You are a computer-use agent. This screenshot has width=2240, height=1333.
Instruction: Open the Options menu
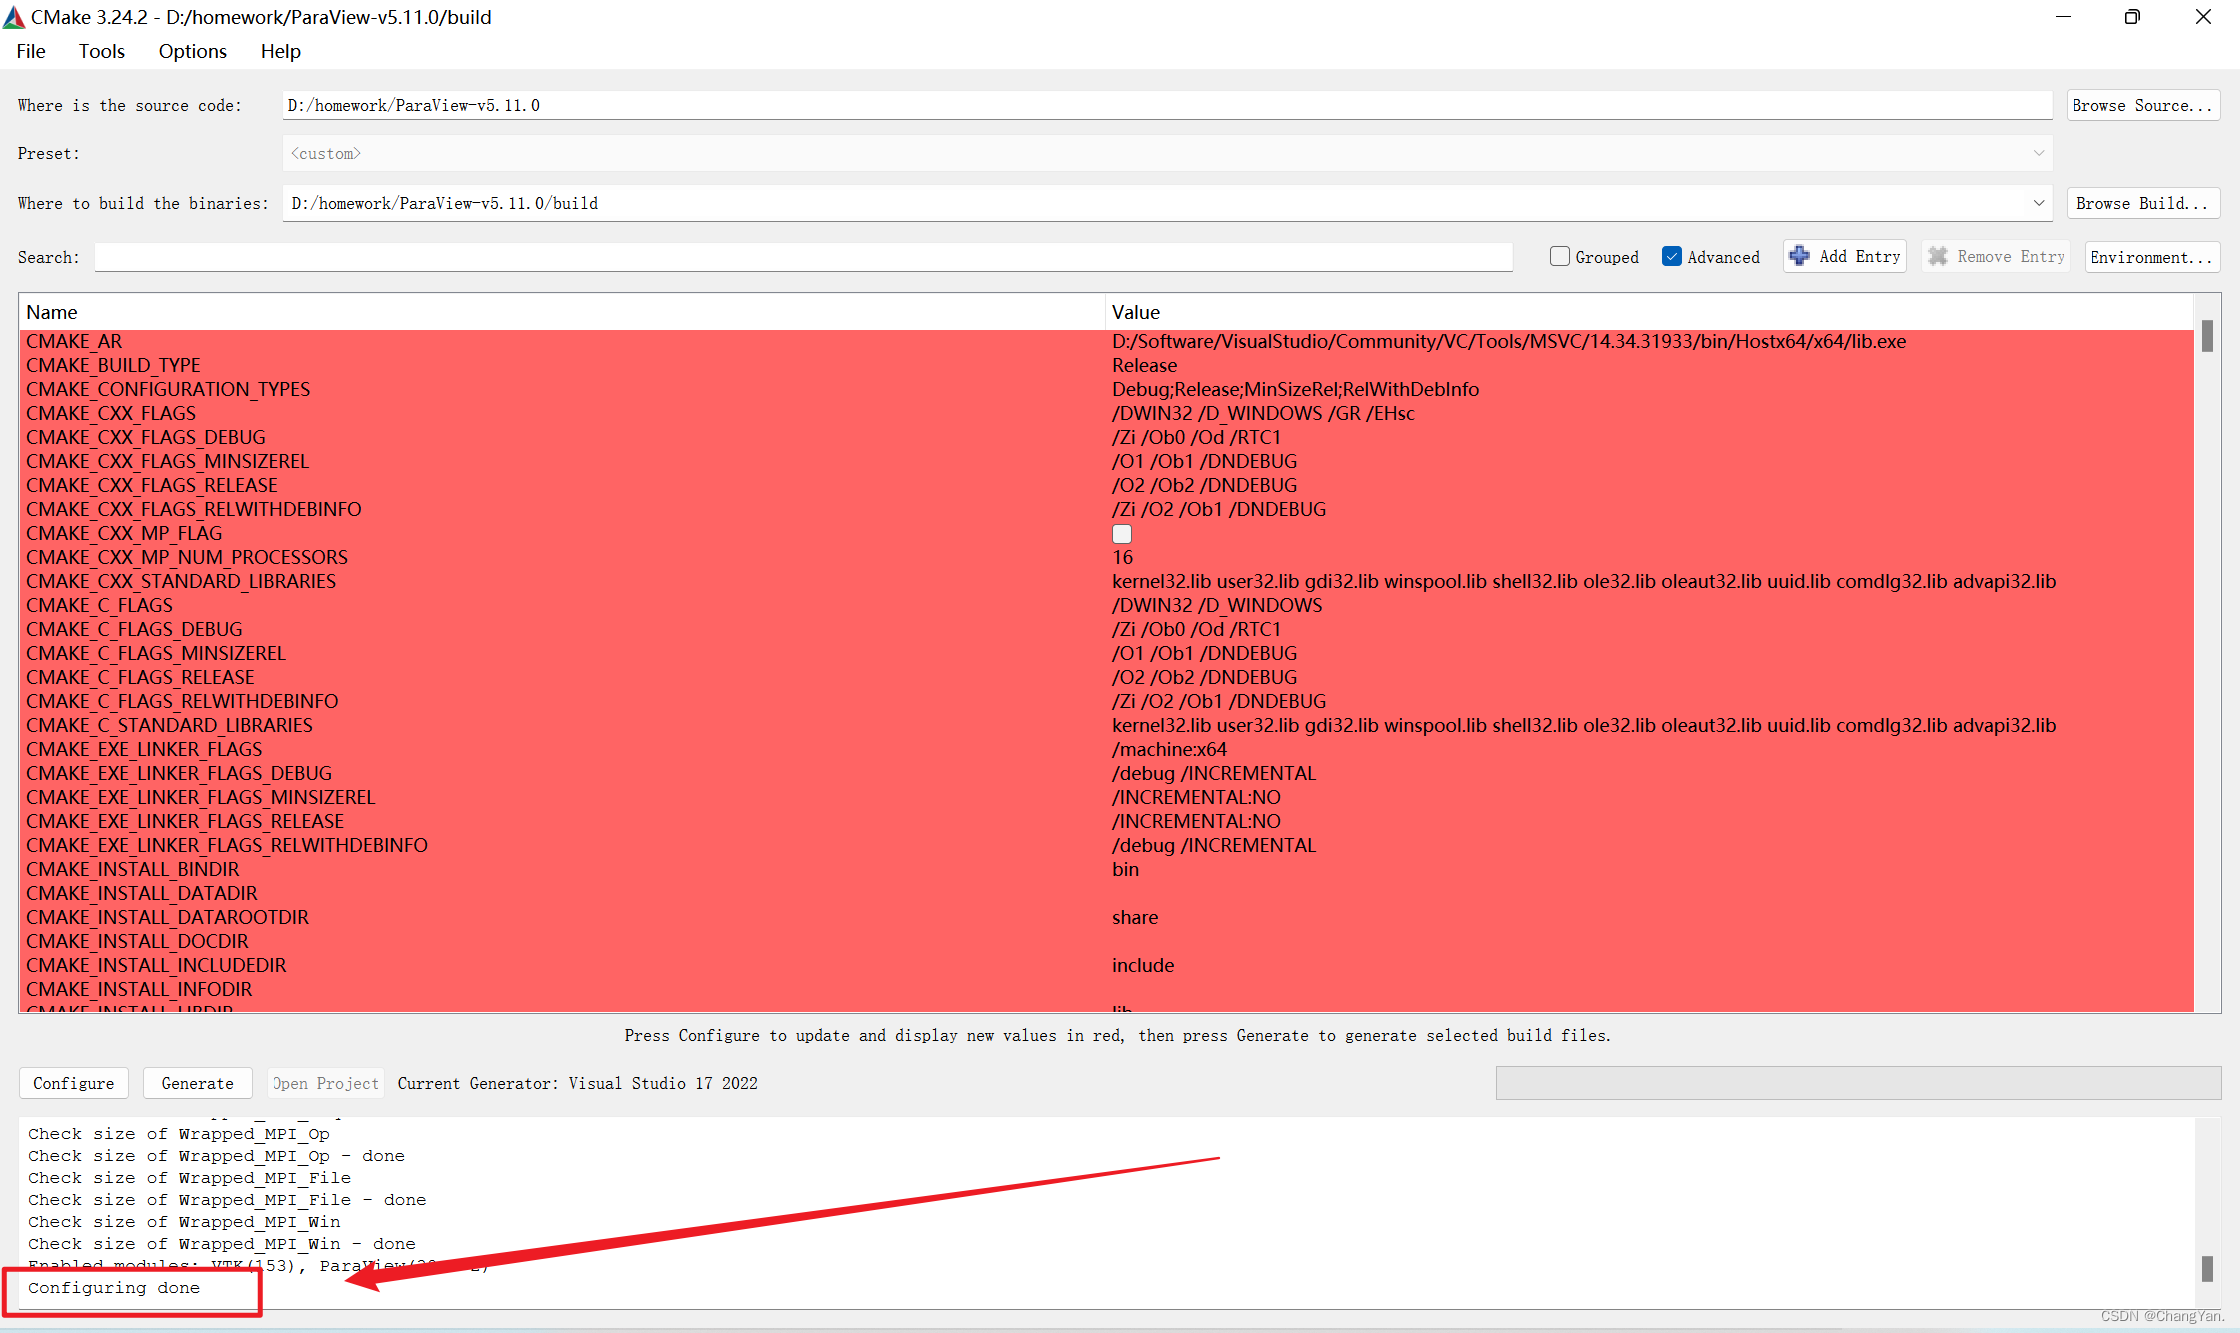coord(192,51)
